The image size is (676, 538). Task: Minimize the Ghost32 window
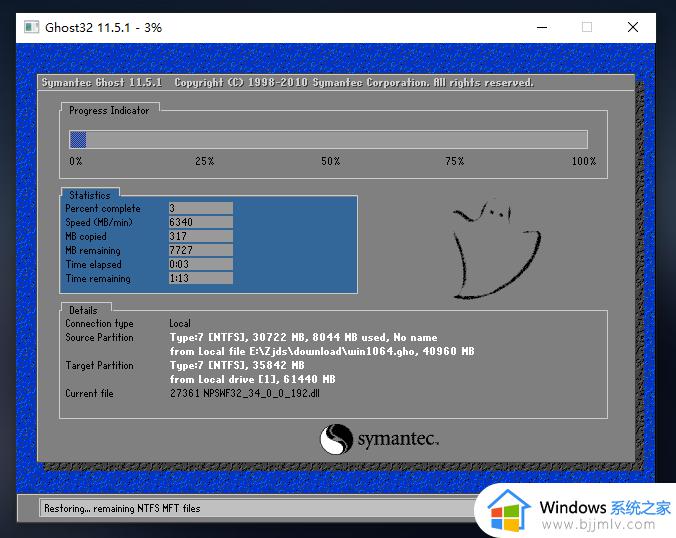tap(542, 27)
